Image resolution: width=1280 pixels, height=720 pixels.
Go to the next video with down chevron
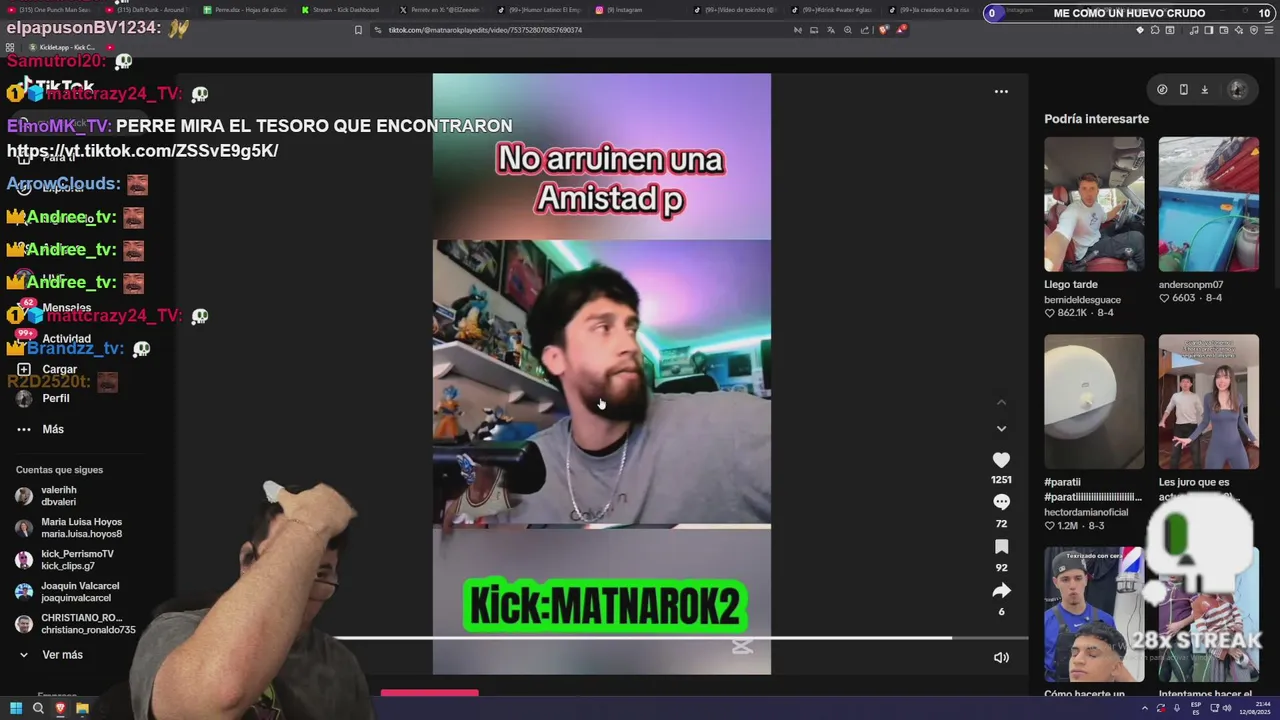(1001, 428)
